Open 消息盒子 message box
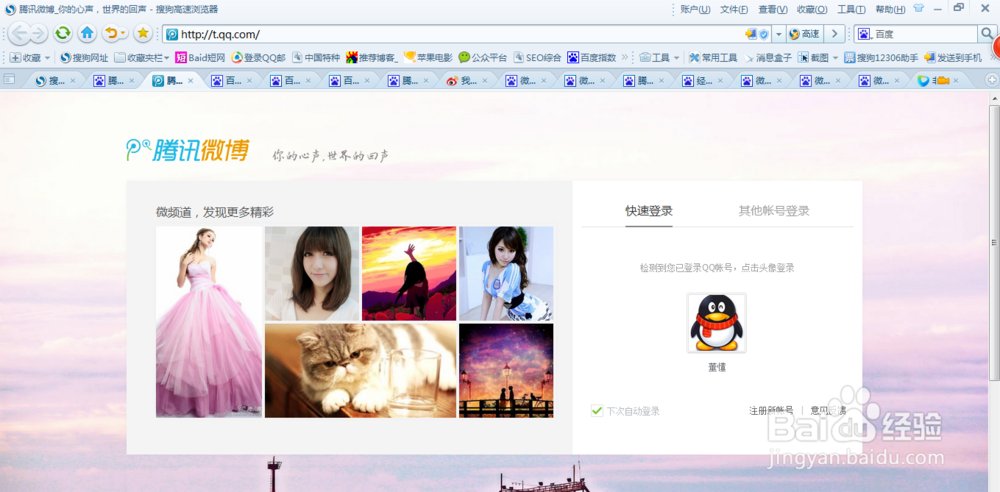 (768, 57)
